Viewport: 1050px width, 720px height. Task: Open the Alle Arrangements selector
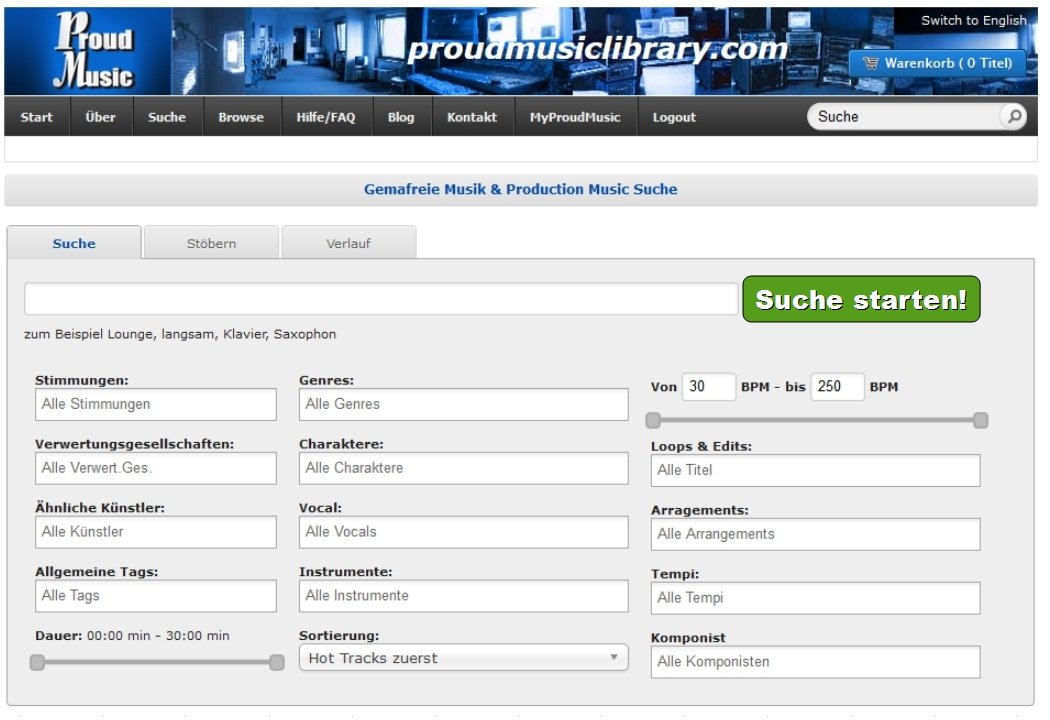(x=816, y=534)
